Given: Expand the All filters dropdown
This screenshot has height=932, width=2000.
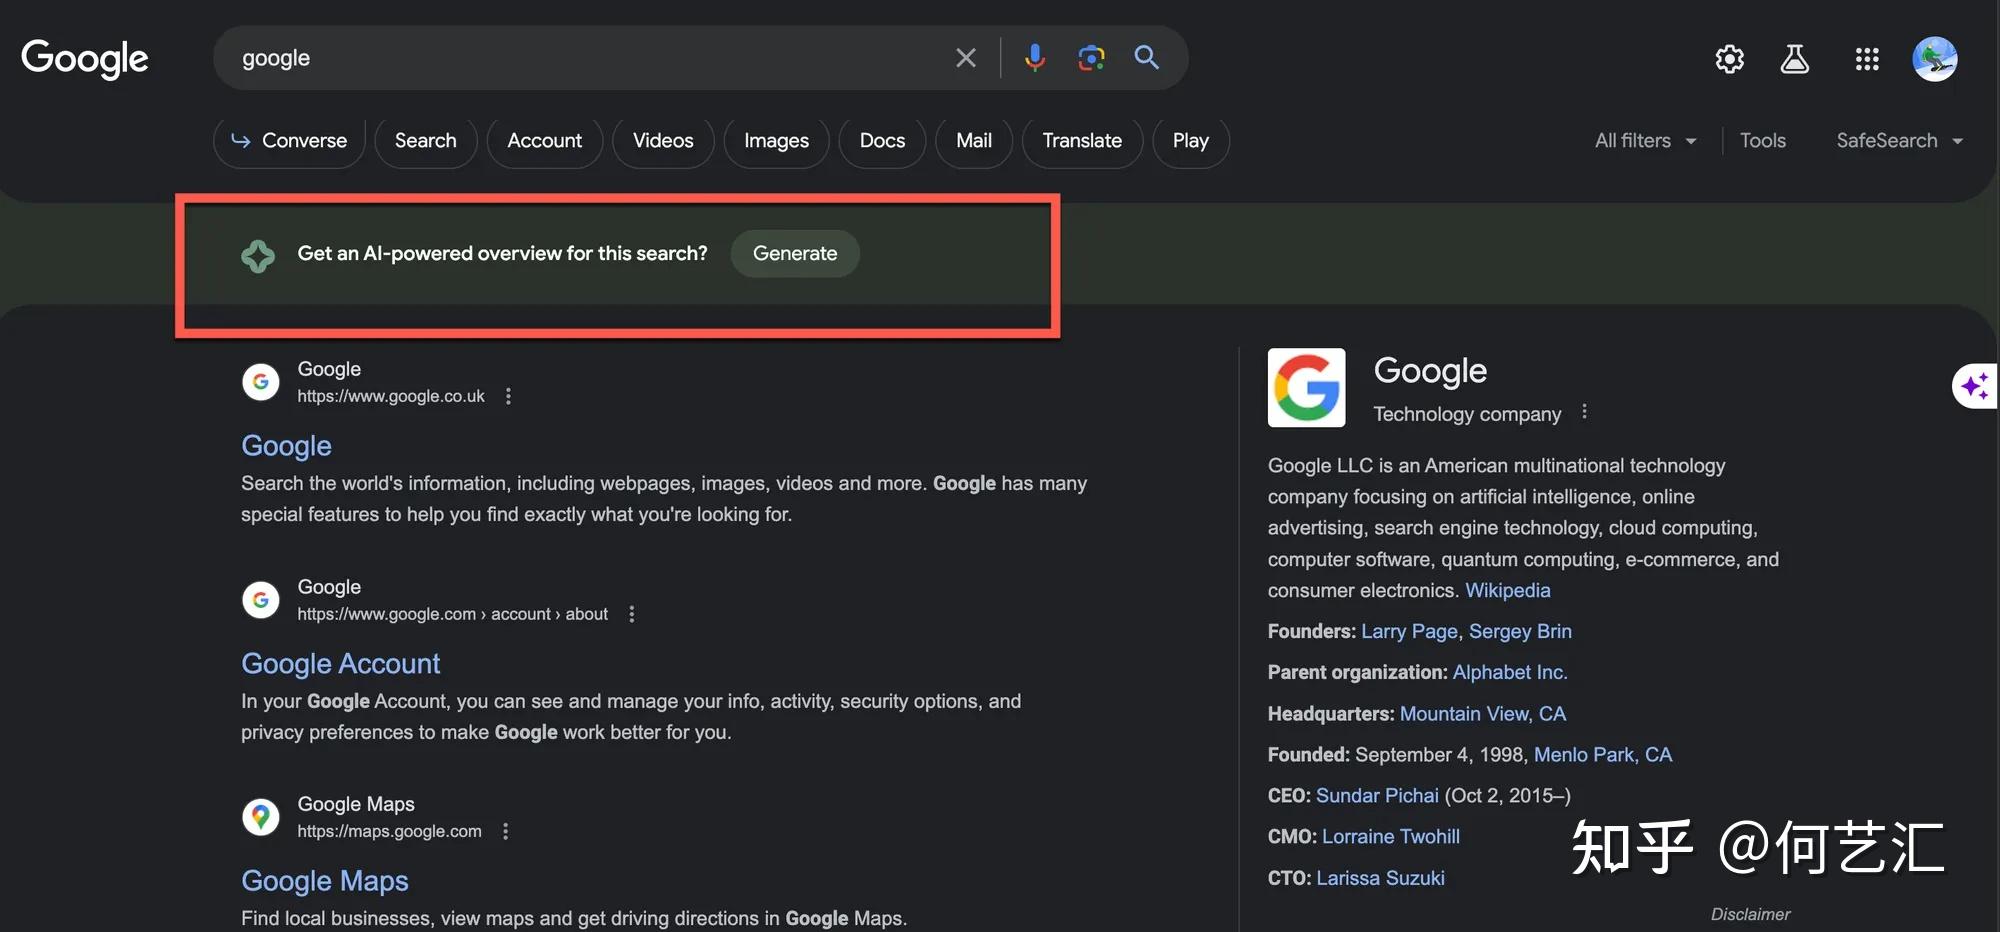Looking at the screenshot, I should point(1645,141).
